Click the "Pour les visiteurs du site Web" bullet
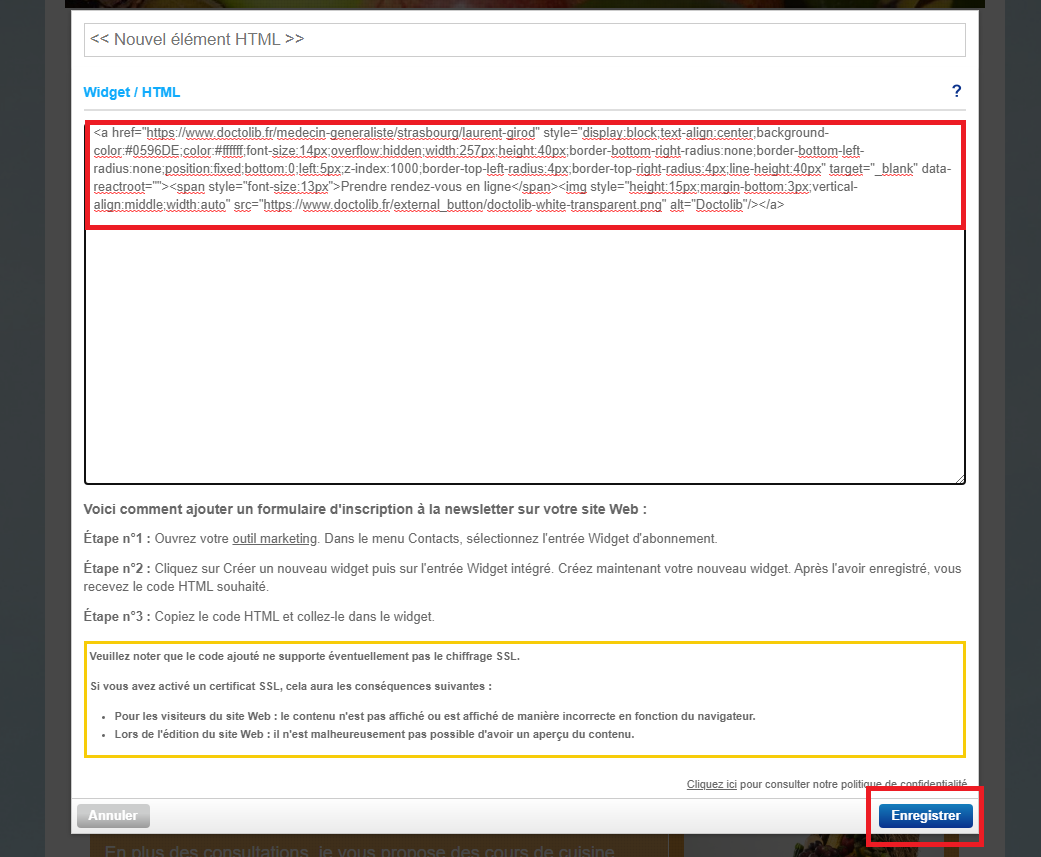The height and width of the screenshot is (857, 1041). point(434,716)
